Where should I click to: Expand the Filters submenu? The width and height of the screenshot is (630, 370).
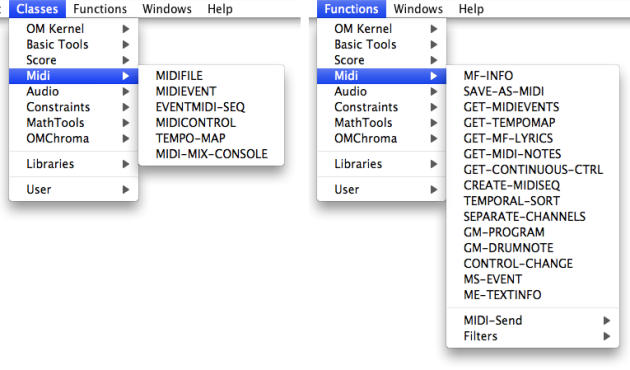pos(533,336)
